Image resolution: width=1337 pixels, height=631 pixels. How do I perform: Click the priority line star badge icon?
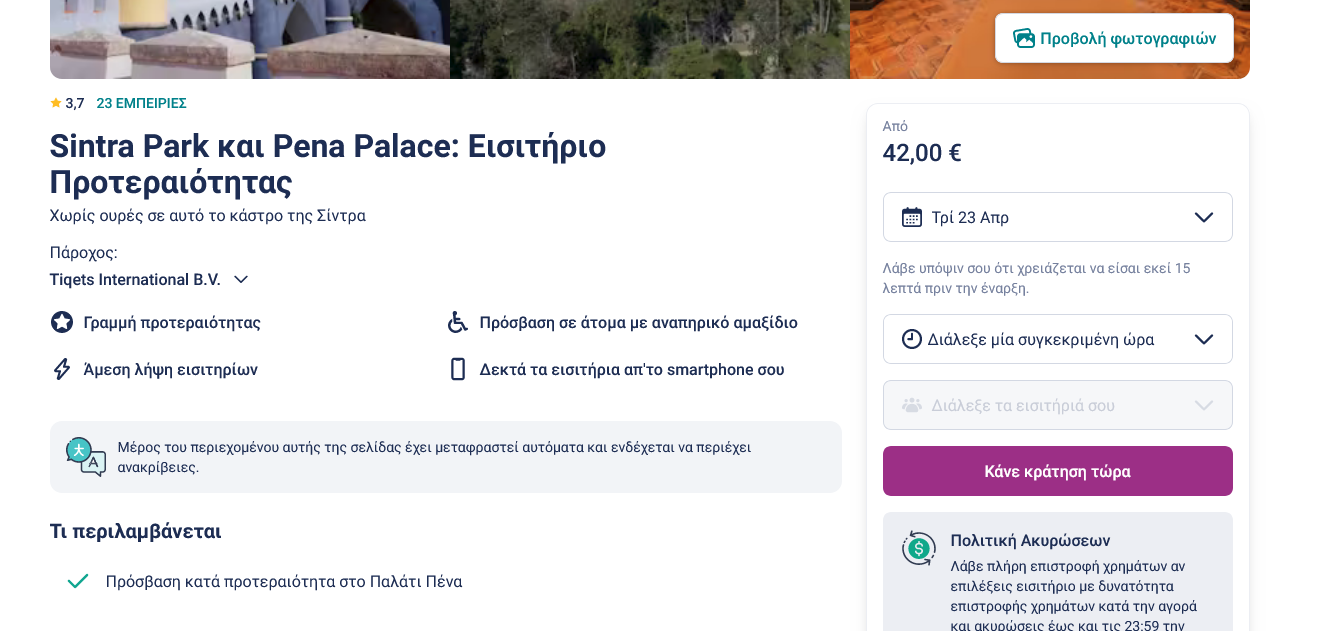click(x=62, y=322)
